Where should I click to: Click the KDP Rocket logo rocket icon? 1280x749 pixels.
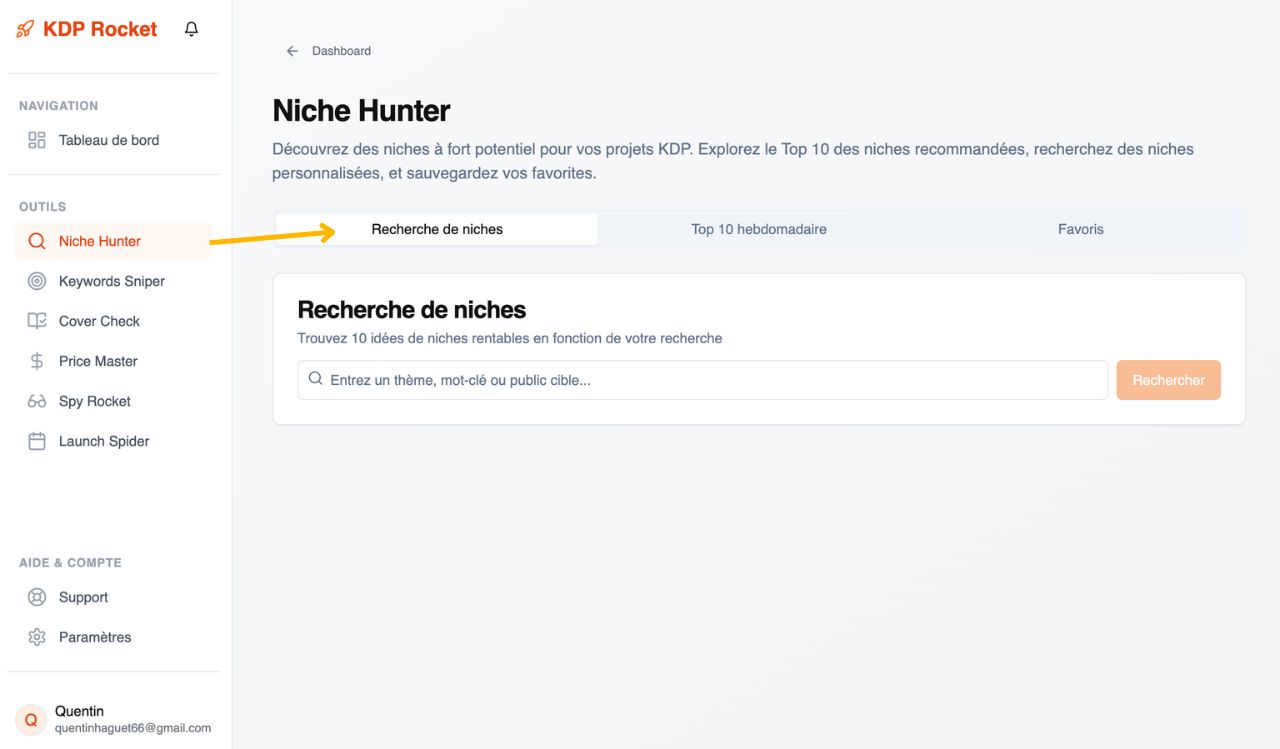25,29
